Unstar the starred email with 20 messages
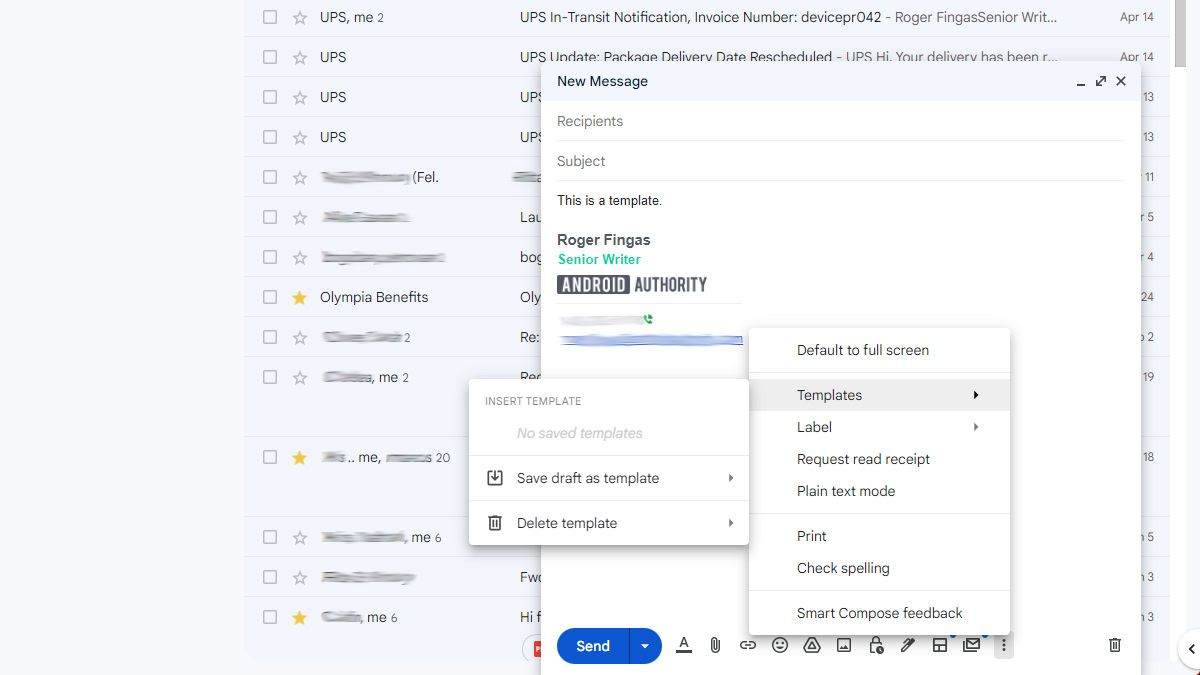Viewport: 1200px width, 675px height. (299, 457)
